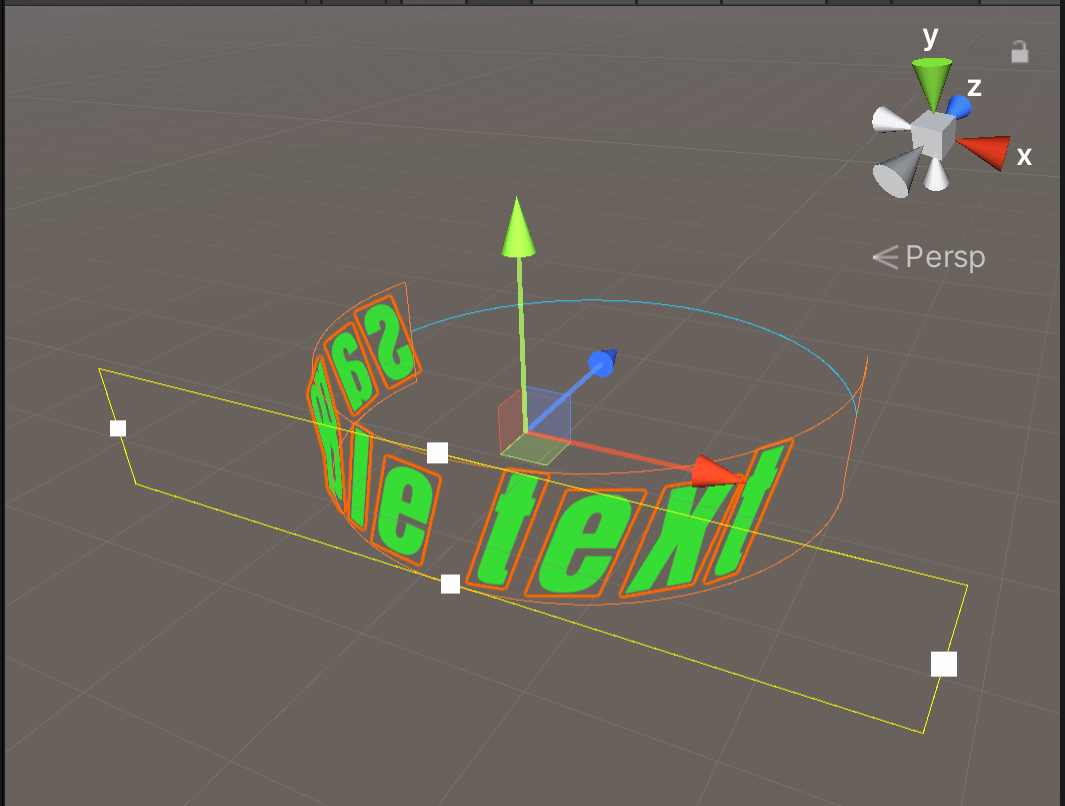Toggle the scene gizmo padlock

point(1019,51)
